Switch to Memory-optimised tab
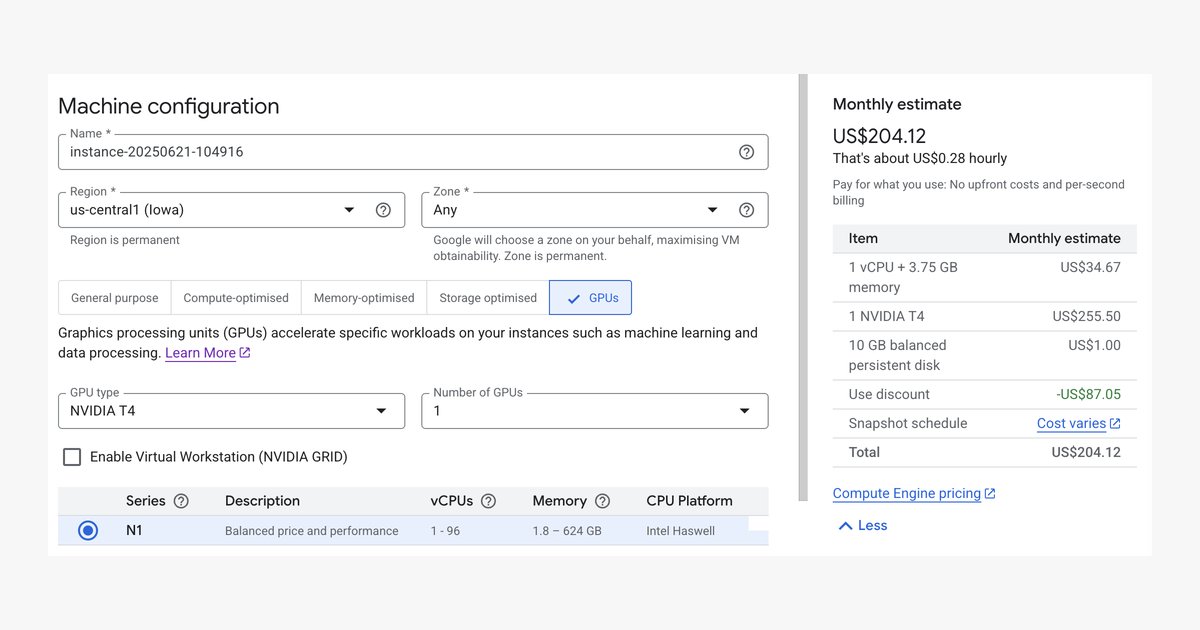The image size is (1200, 630). [364, 298]
